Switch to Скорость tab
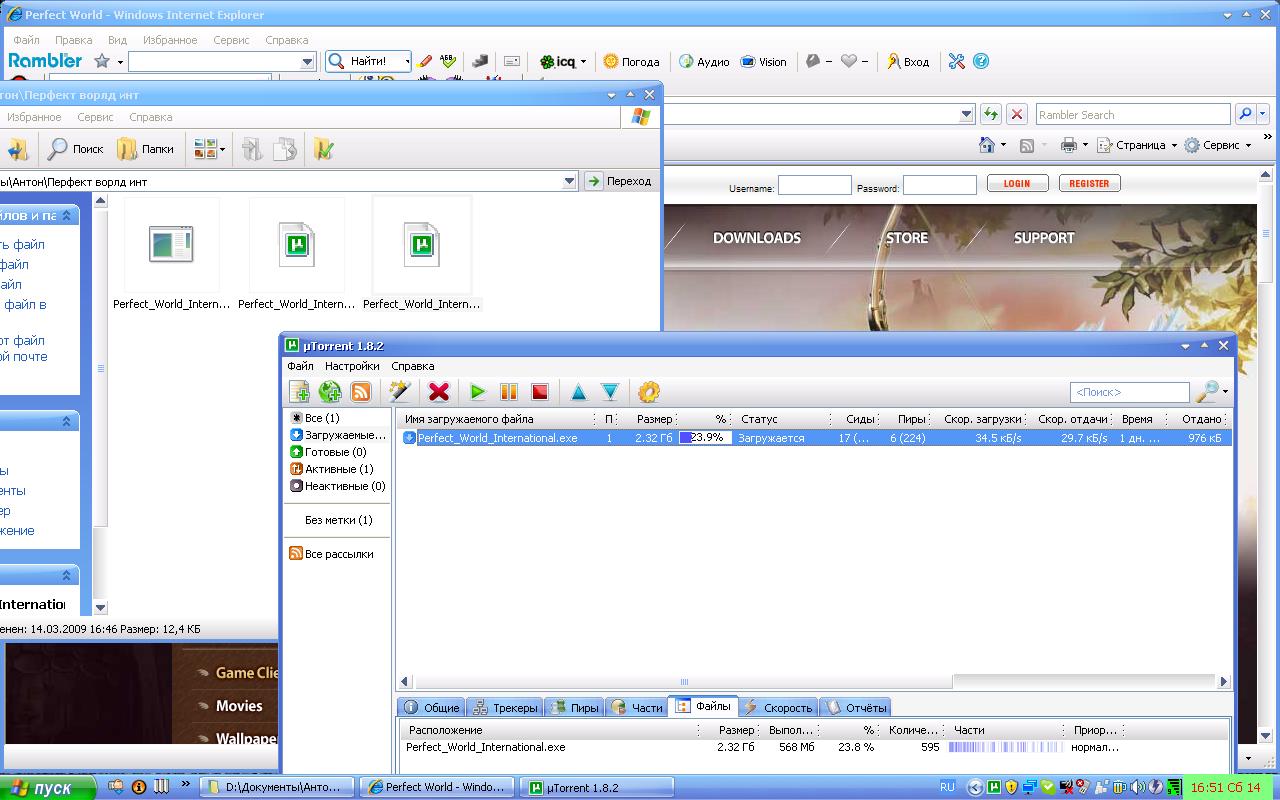 [x=778, y=707]
